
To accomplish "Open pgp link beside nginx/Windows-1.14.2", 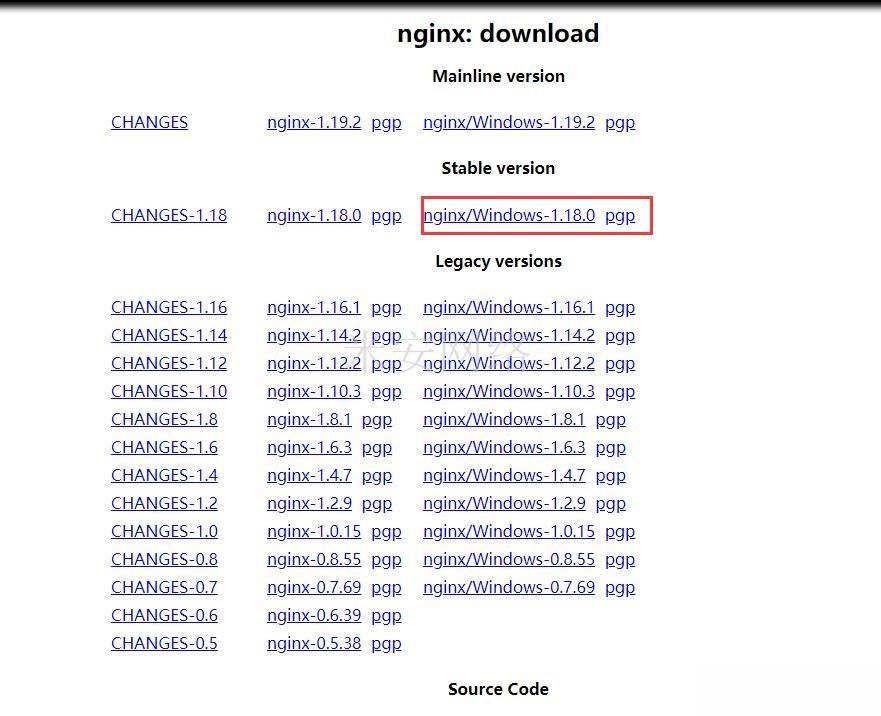I will [x=620, y=337].
